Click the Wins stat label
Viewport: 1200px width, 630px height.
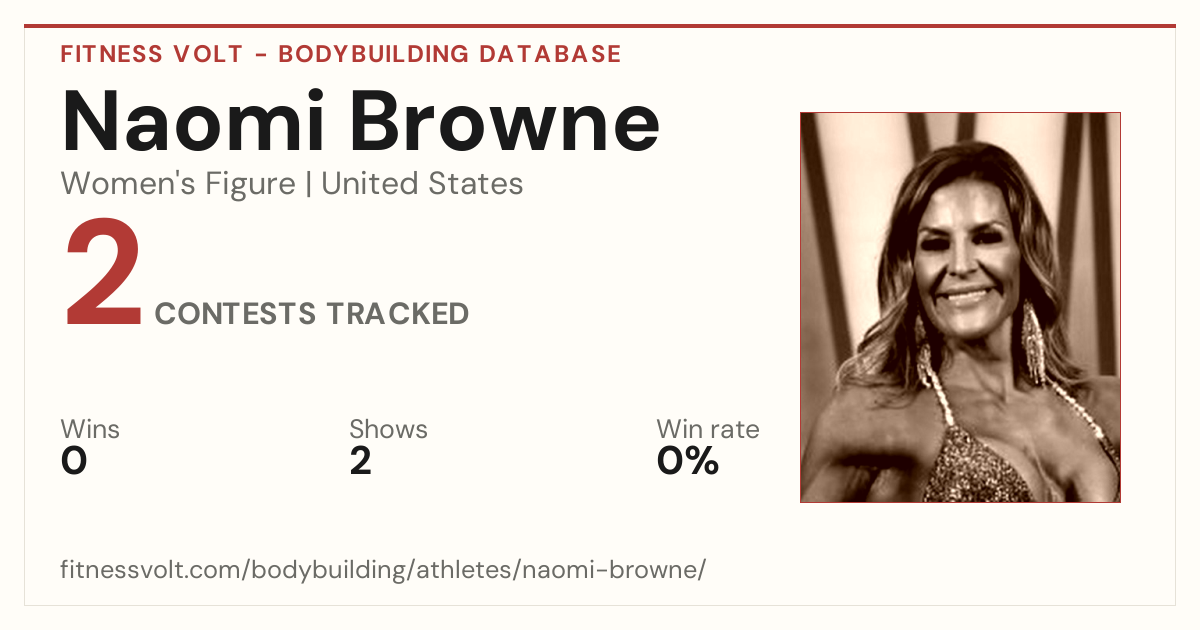pos(90,430)
